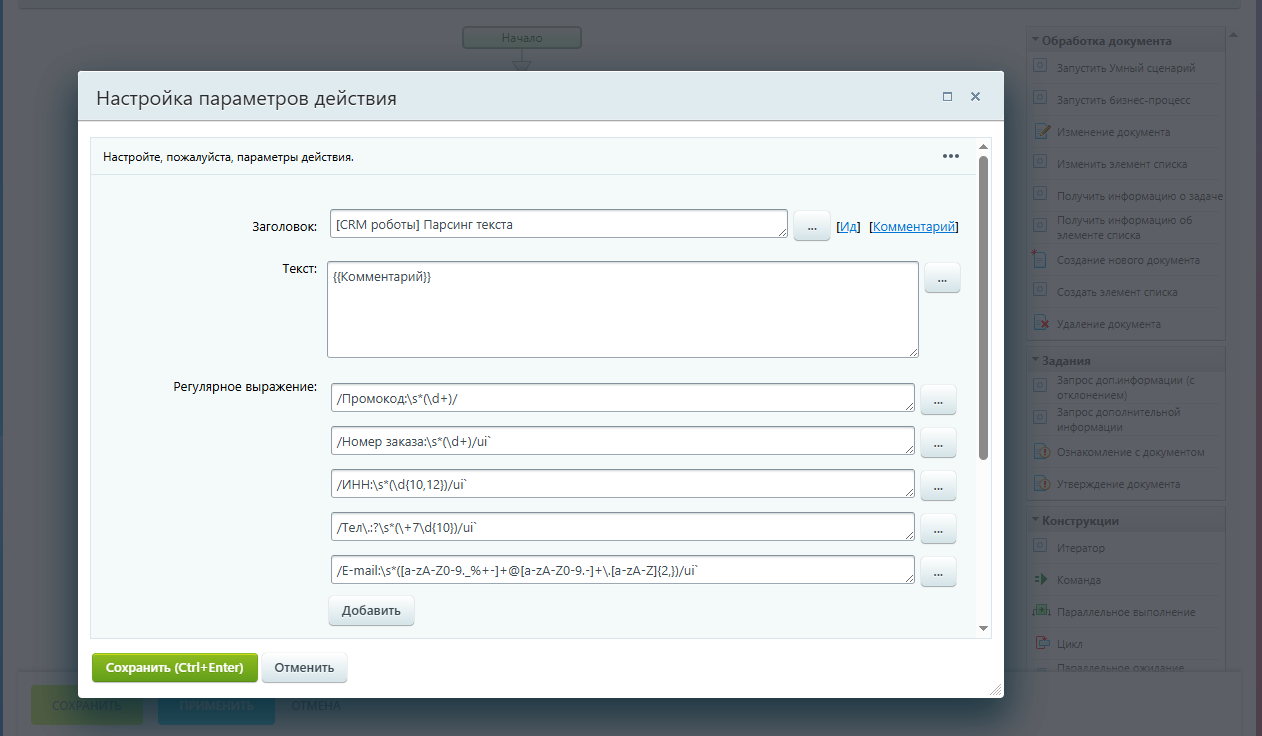Open field picker button next to Текст area
This screenshot has width=1262, height=736.
[x=941, y=278]
